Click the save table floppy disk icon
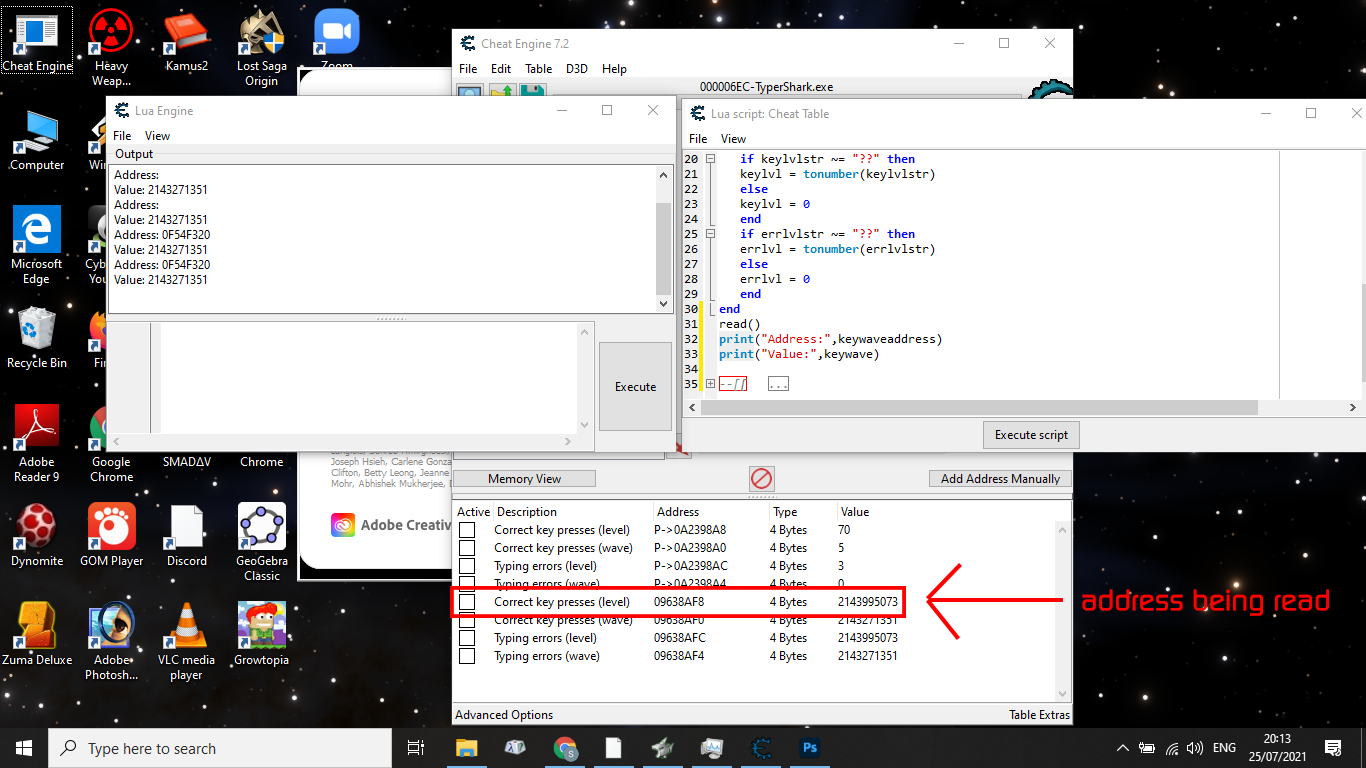1366x768 pixels. tap(531, 92)
